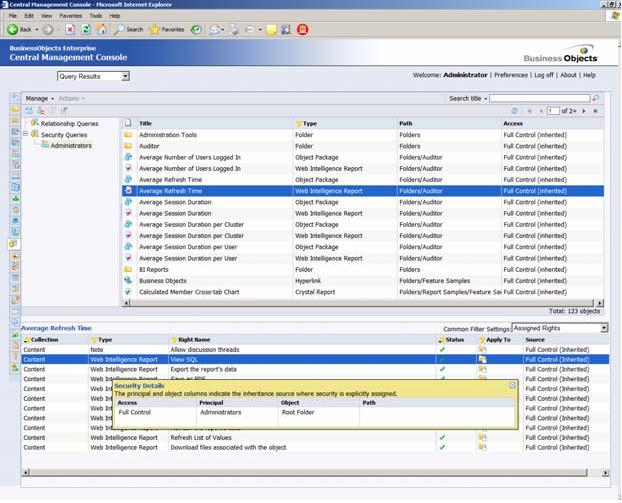Open the Folders icon in left sidebar
The image size is (622, 503).
(x=15, y=109)
